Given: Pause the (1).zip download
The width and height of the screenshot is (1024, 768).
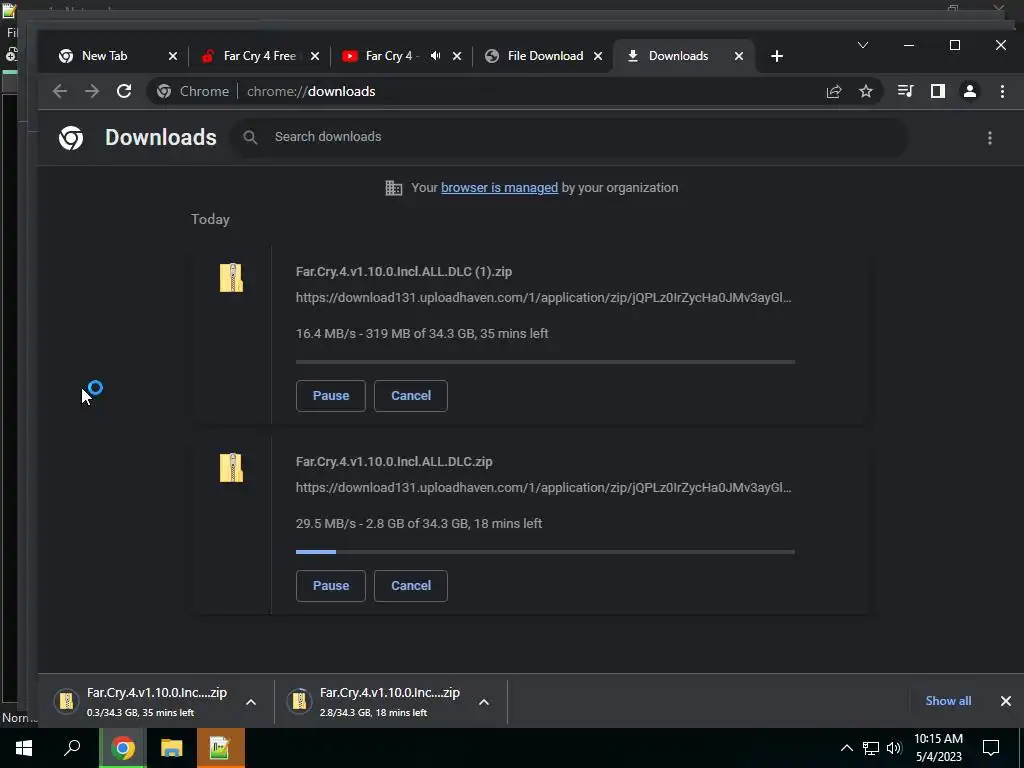Looking at the screenshot, I should pyautogui.click(x=330, y=396).
